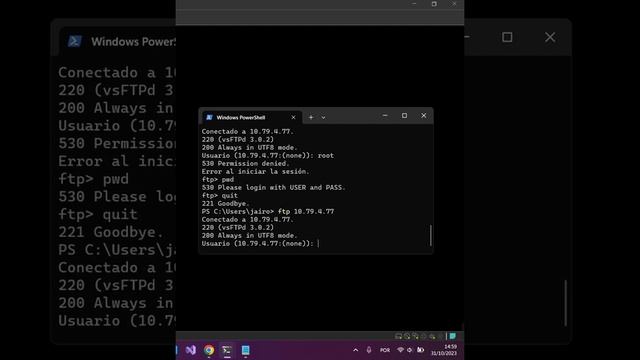
Task: Expand the new tab profile dropdown chevron
Action: pos(323,118)
